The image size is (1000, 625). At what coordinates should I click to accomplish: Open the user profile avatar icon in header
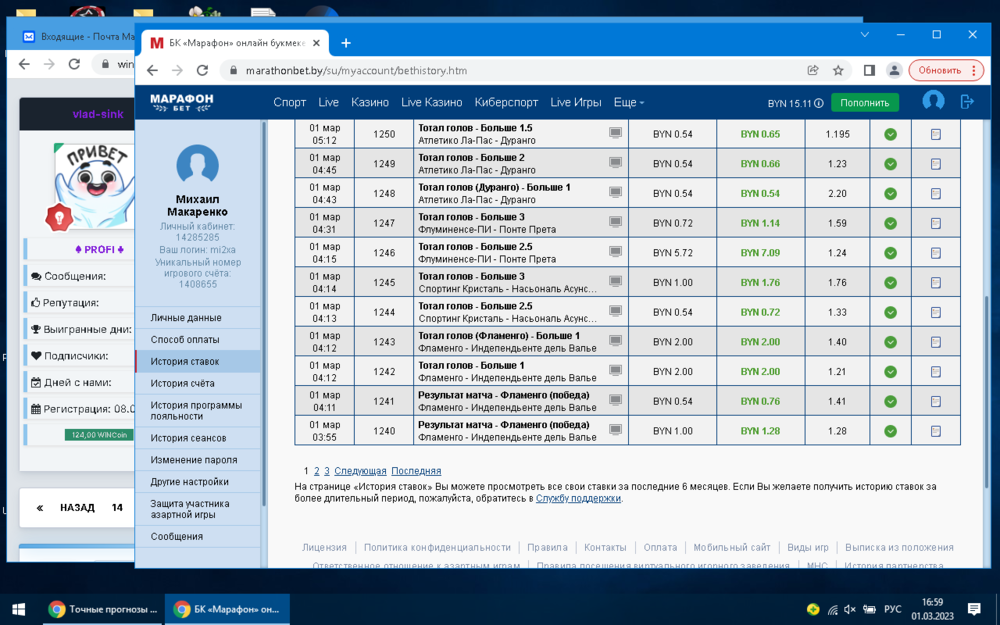(x=933, y=101)
